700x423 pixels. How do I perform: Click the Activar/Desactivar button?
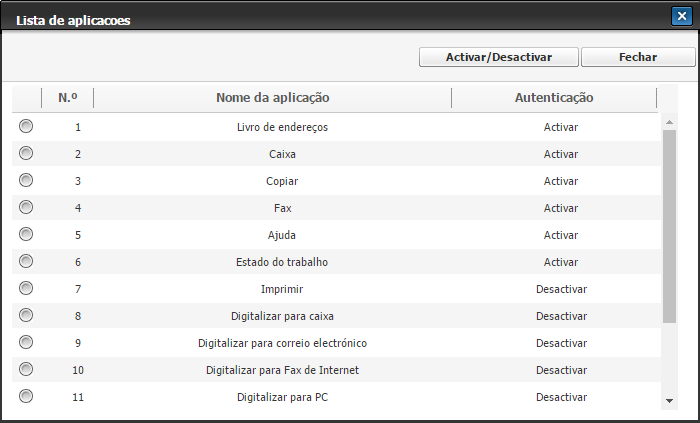point(498,57)
